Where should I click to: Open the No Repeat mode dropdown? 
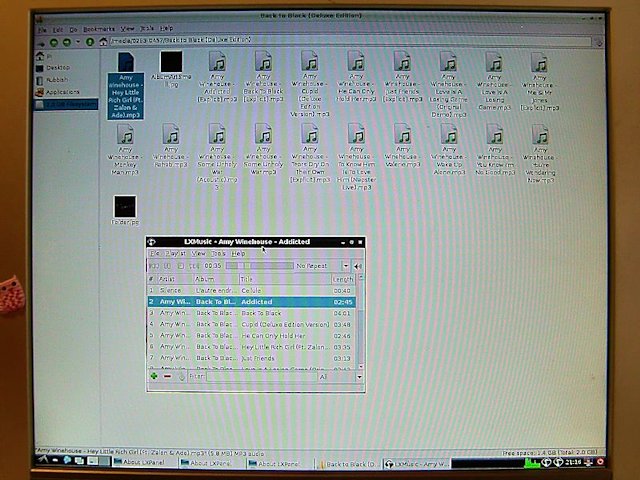322,266
